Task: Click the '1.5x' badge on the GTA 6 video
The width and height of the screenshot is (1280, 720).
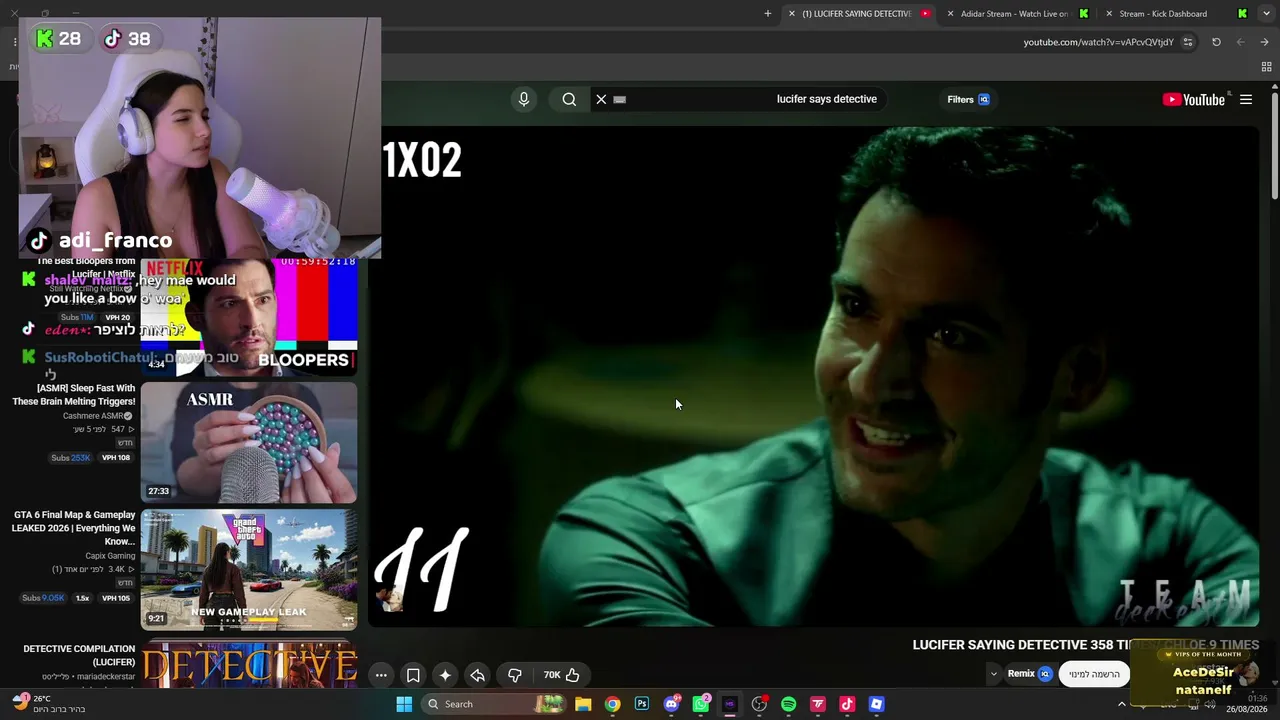Action: tap(82, 598)
